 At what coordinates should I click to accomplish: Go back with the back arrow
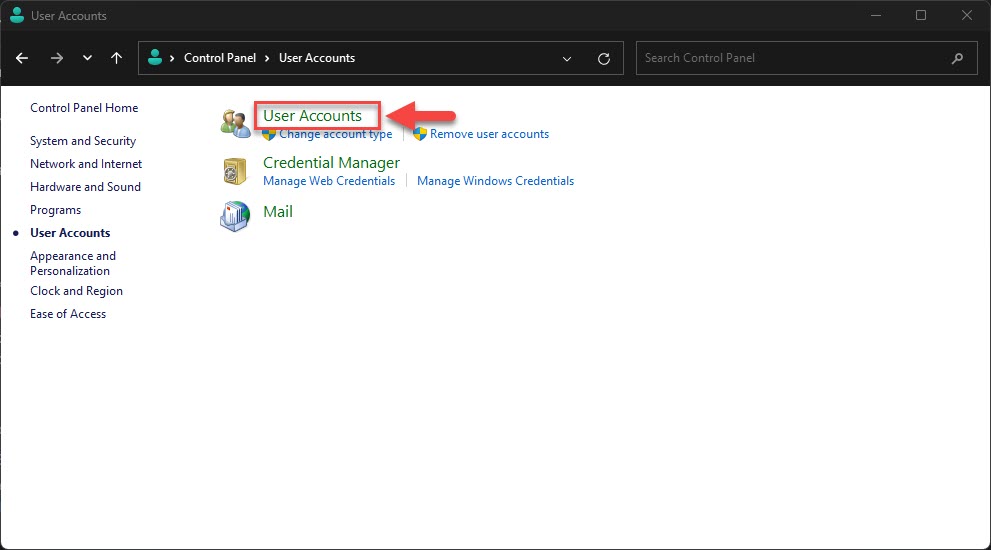tap(23, 58)
